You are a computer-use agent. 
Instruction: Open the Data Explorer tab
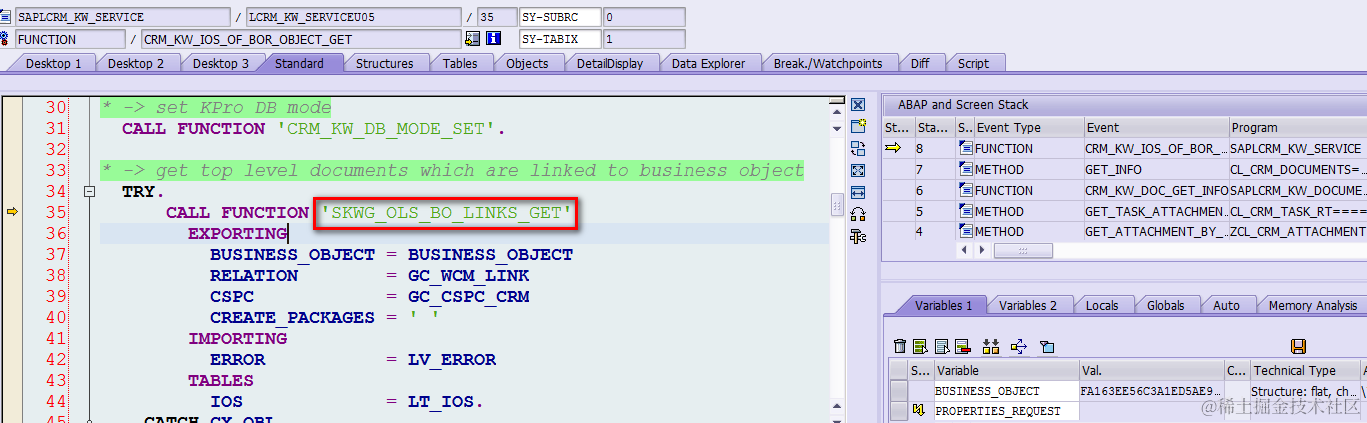(x=708, y=63)
